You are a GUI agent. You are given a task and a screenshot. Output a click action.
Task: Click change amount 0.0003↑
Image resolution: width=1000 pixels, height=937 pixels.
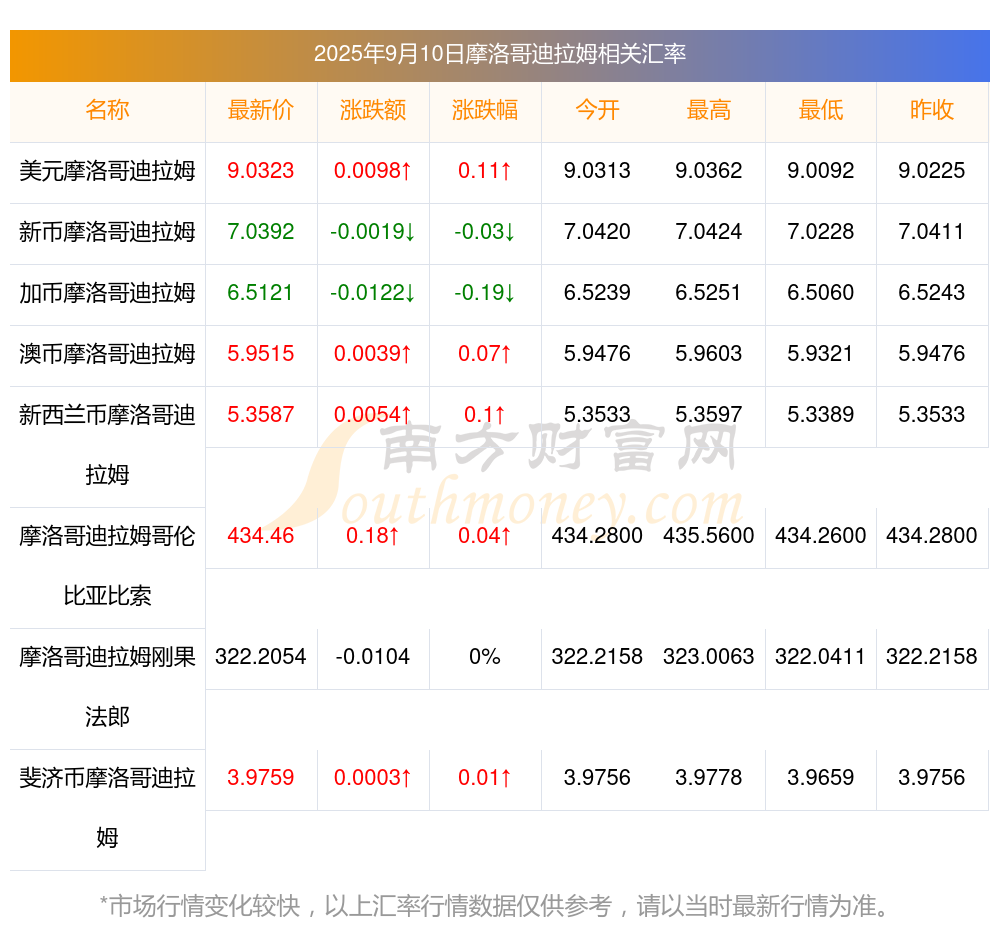pyautogui.click(x=372, y=778)
